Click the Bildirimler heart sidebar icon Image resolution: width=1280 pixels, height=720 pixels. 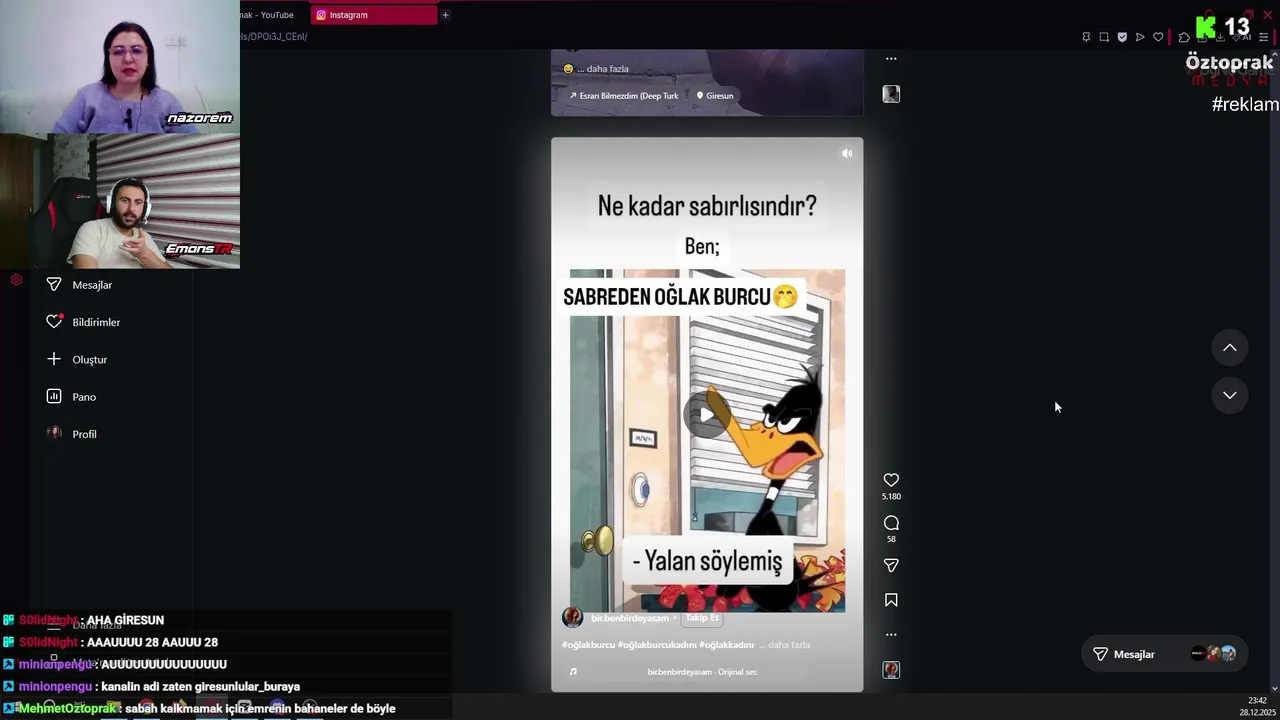pos(54,322)
